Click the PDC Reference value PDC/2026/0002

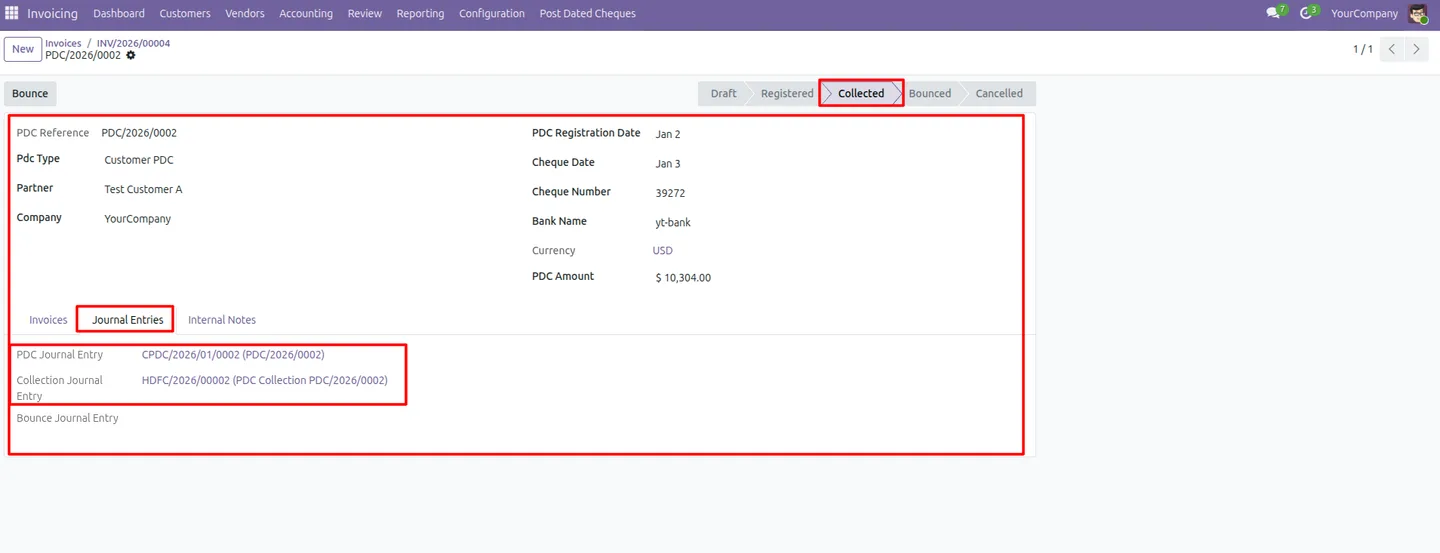tap(139, 132)
